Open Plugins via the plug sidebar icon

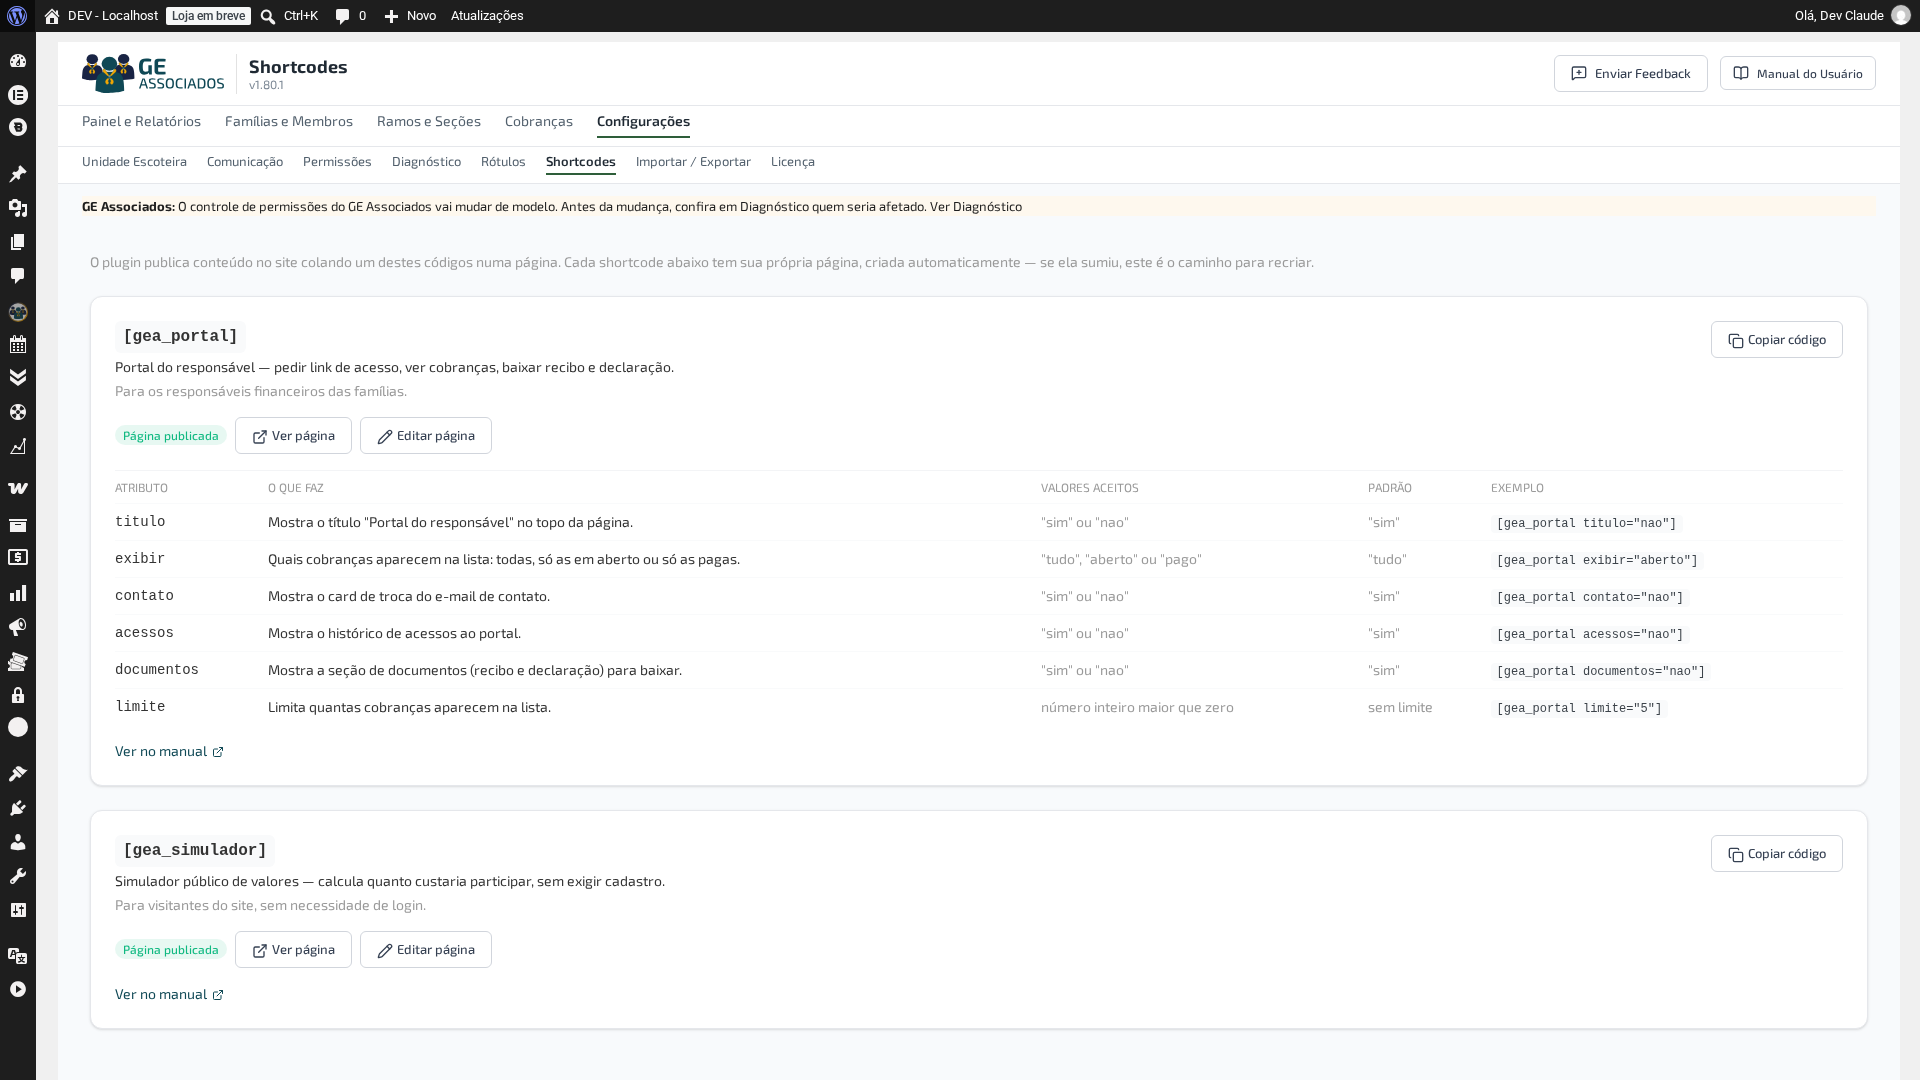click(18, 808)
